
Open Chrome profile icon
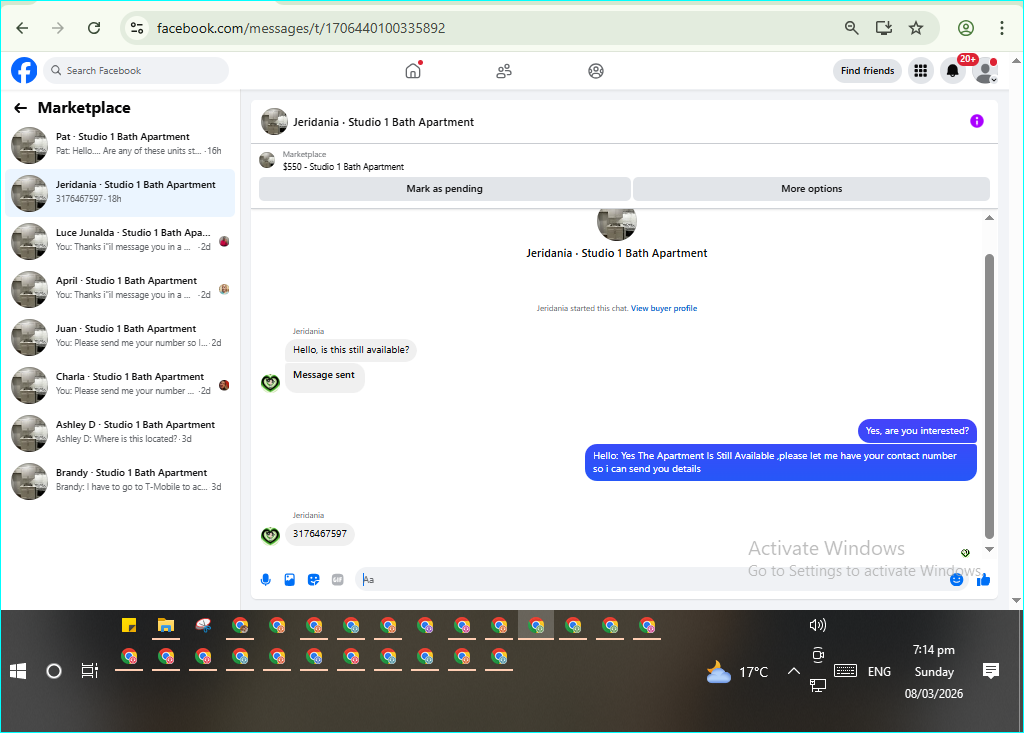click(966, 28)
